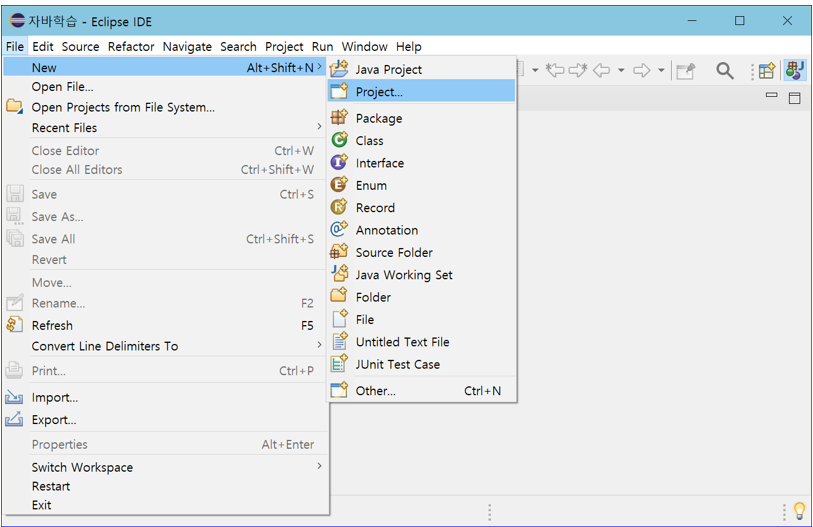Click the Untitled Text File icon

point(339,340)
